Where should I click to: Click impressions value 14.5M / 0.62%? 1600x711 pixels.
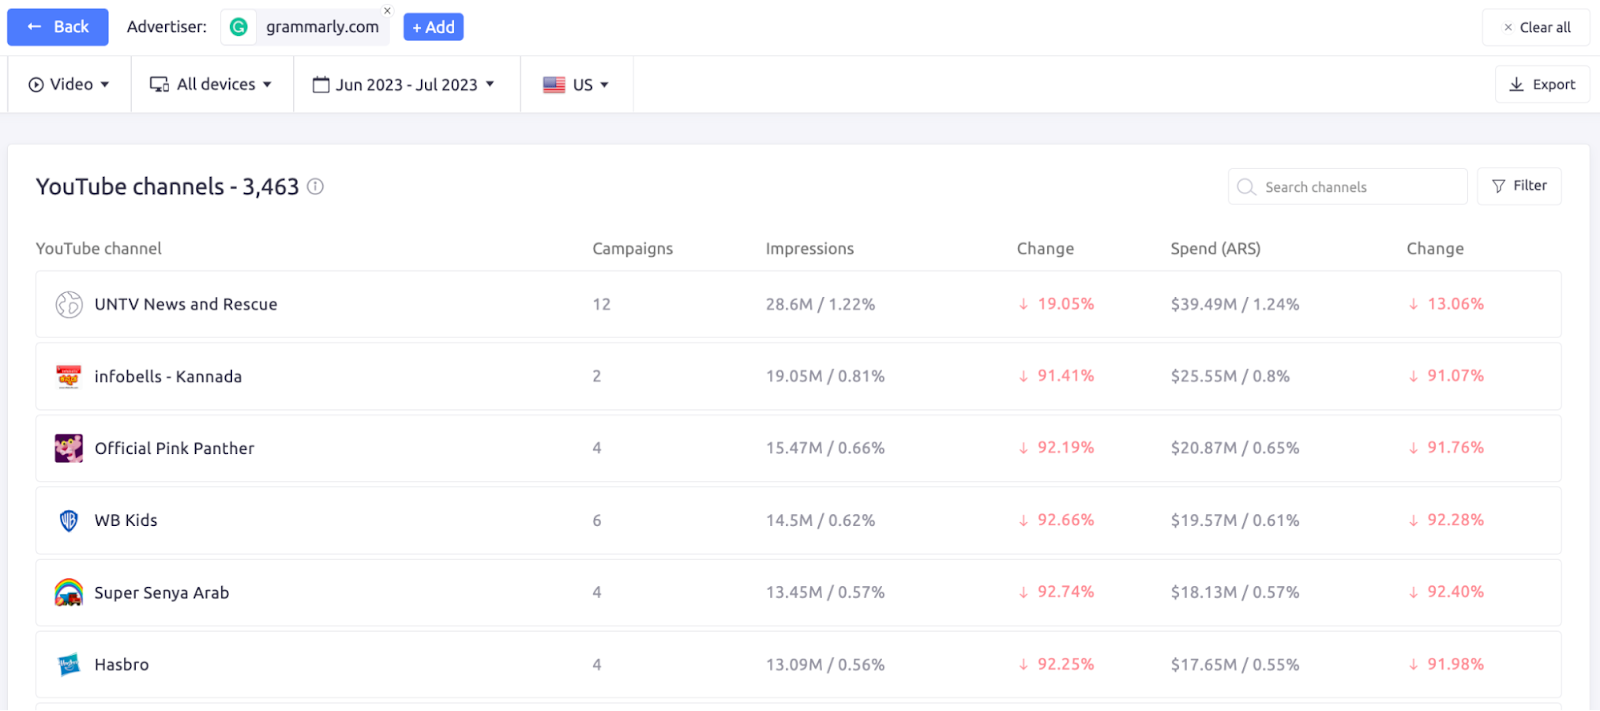tap(820, 520)
